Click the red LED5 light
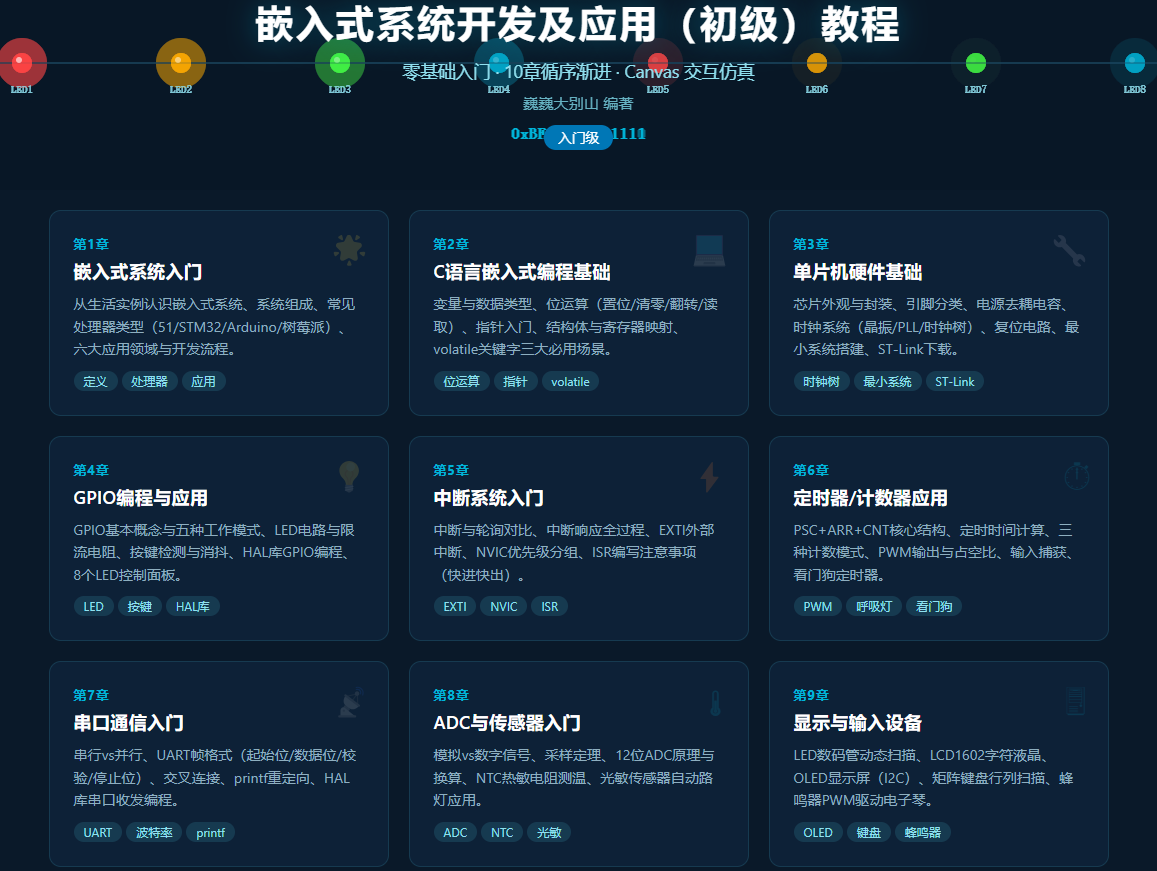The width and height of the screenshot is (1157, 871). point(657,63)
